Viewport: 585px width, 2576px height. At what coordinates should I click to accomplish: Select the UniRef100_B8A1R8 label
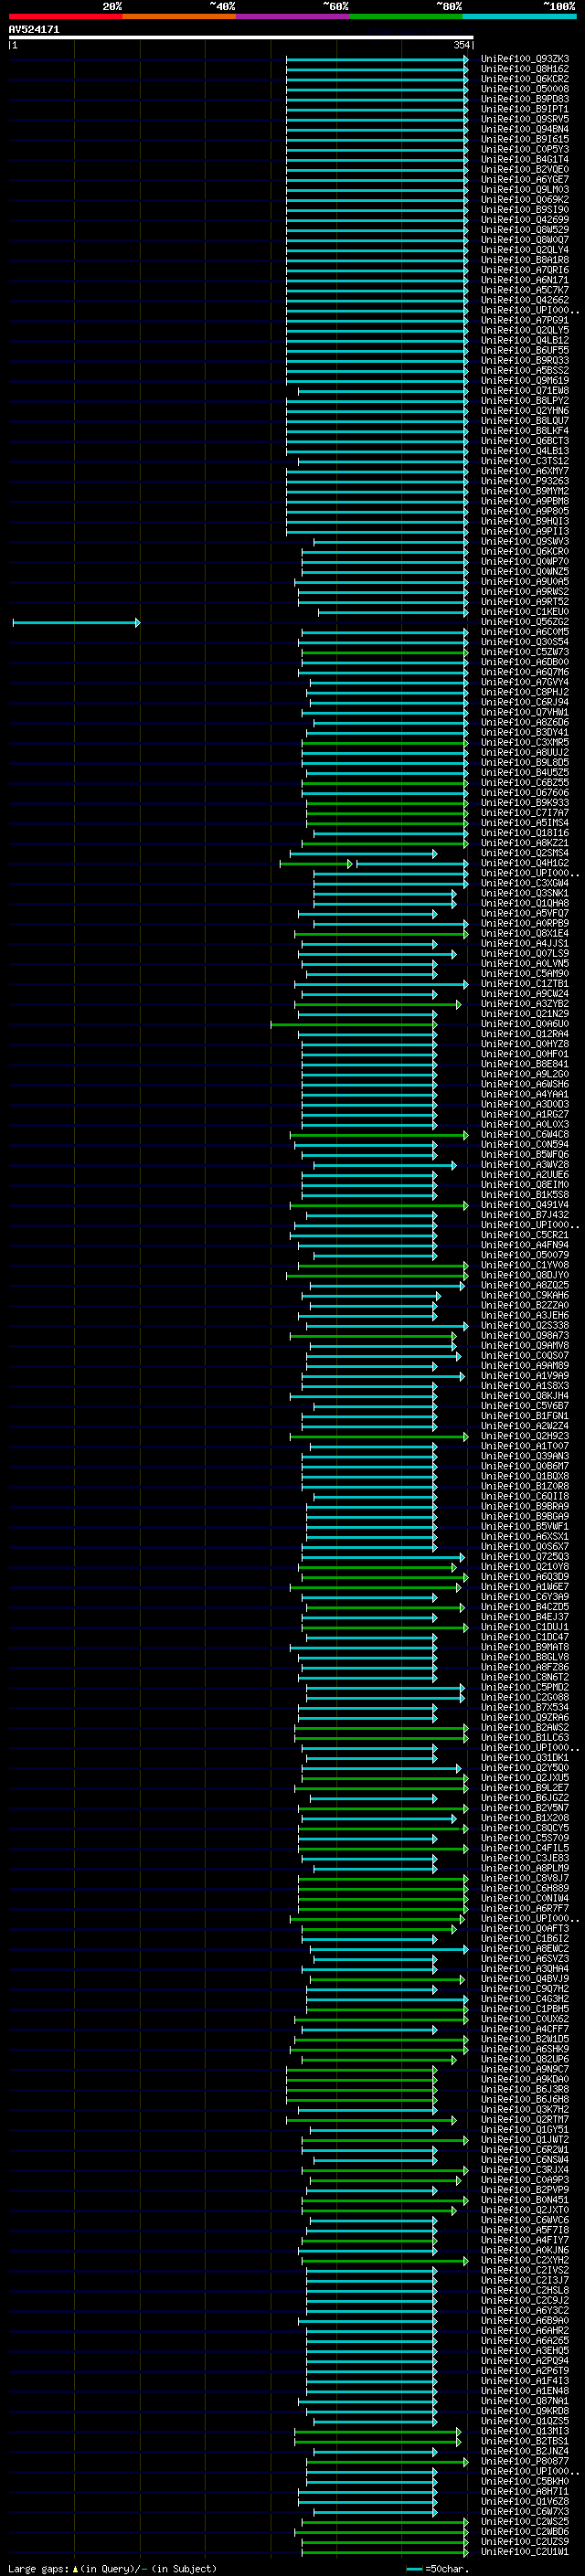(x=524, y=260)
